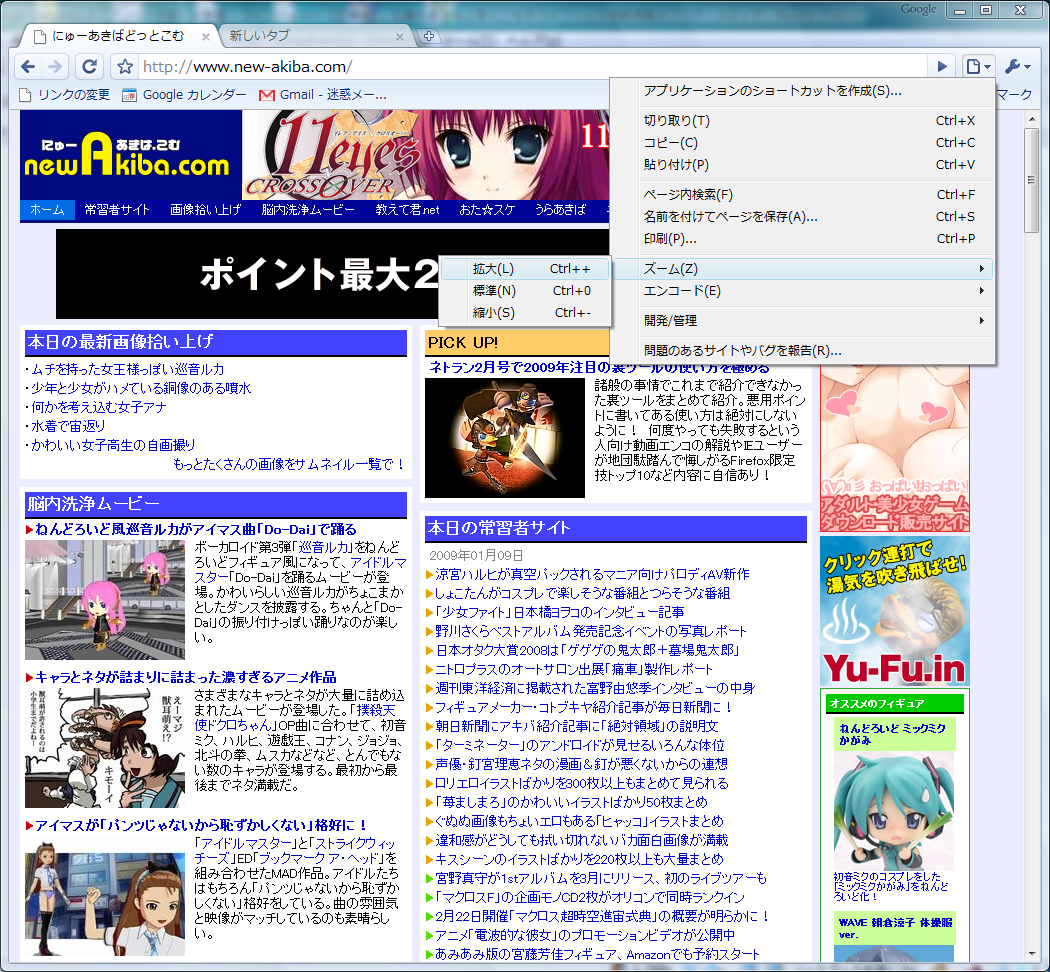Click the dancing 巡音ルカ video thumbnail
Image resolution: width=1050 pixels, height=972 pixels.
pos(105,600)
